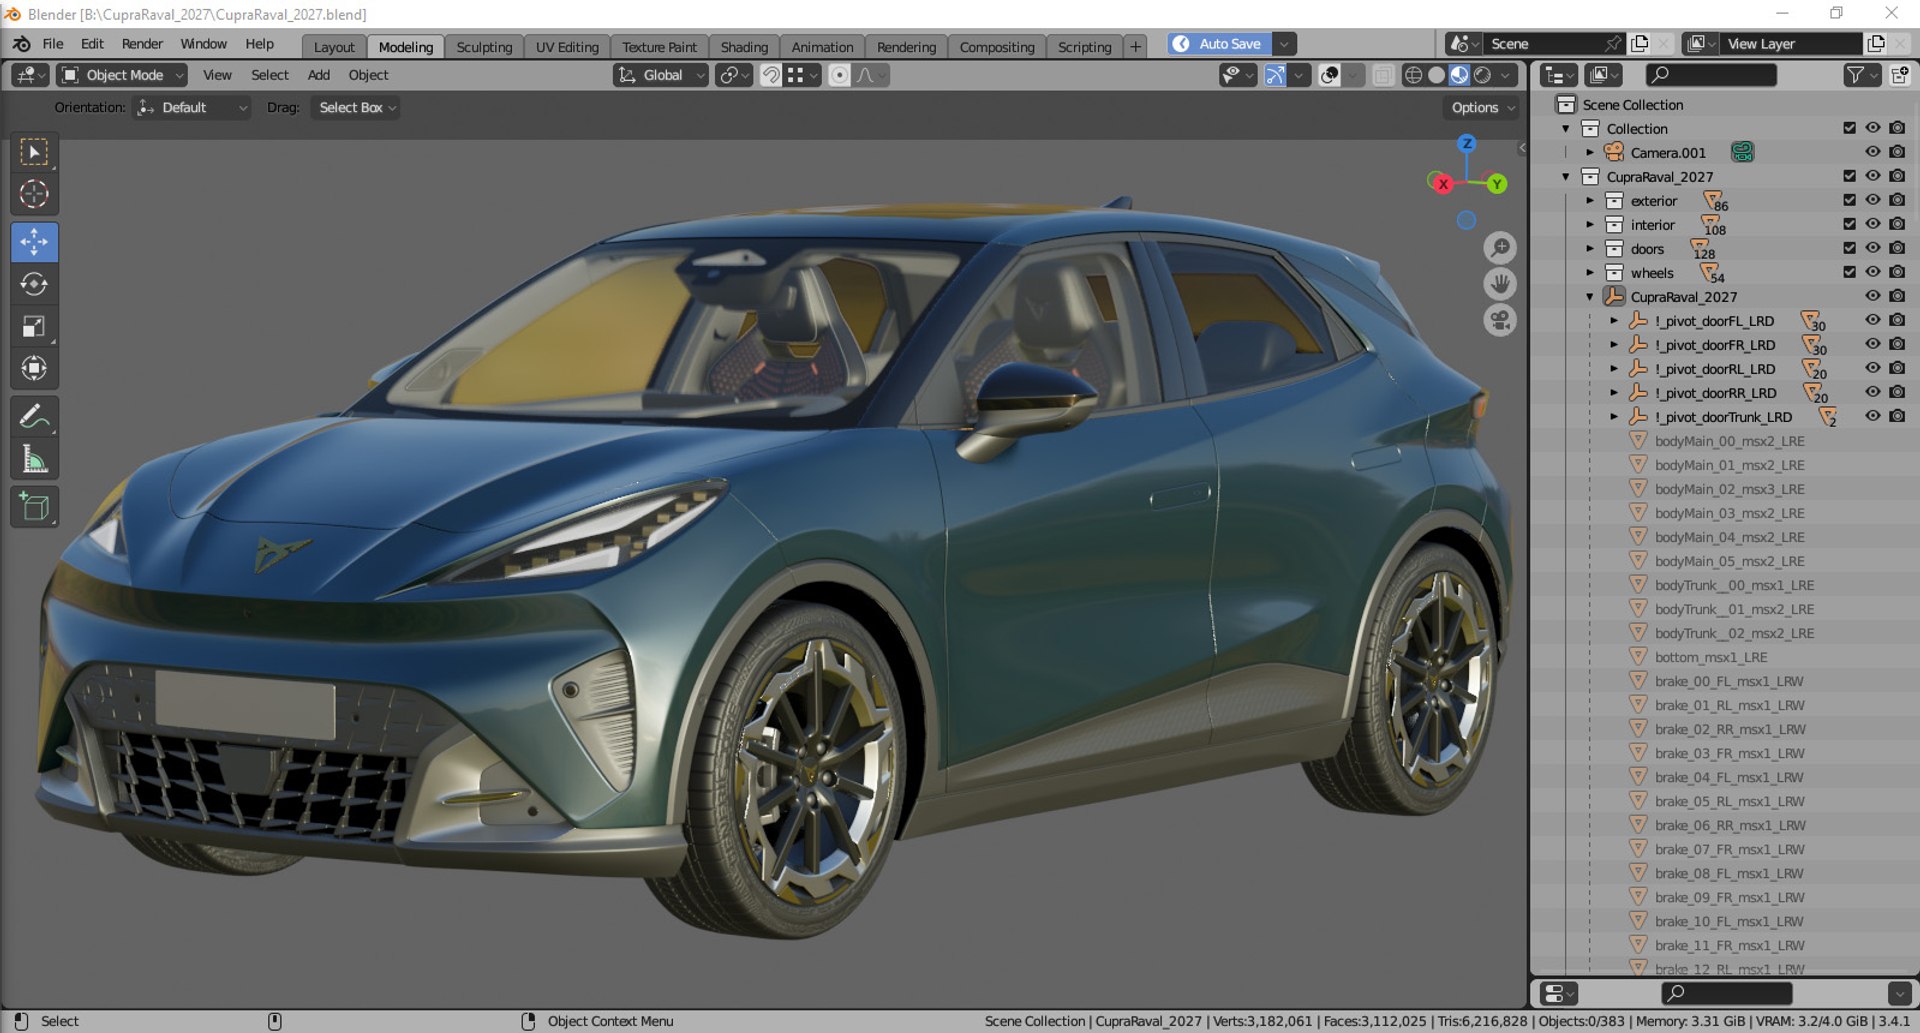Screen dimensions: 1920x1033
Task: Select the Annotate tool
Action: tap(34, 416)
